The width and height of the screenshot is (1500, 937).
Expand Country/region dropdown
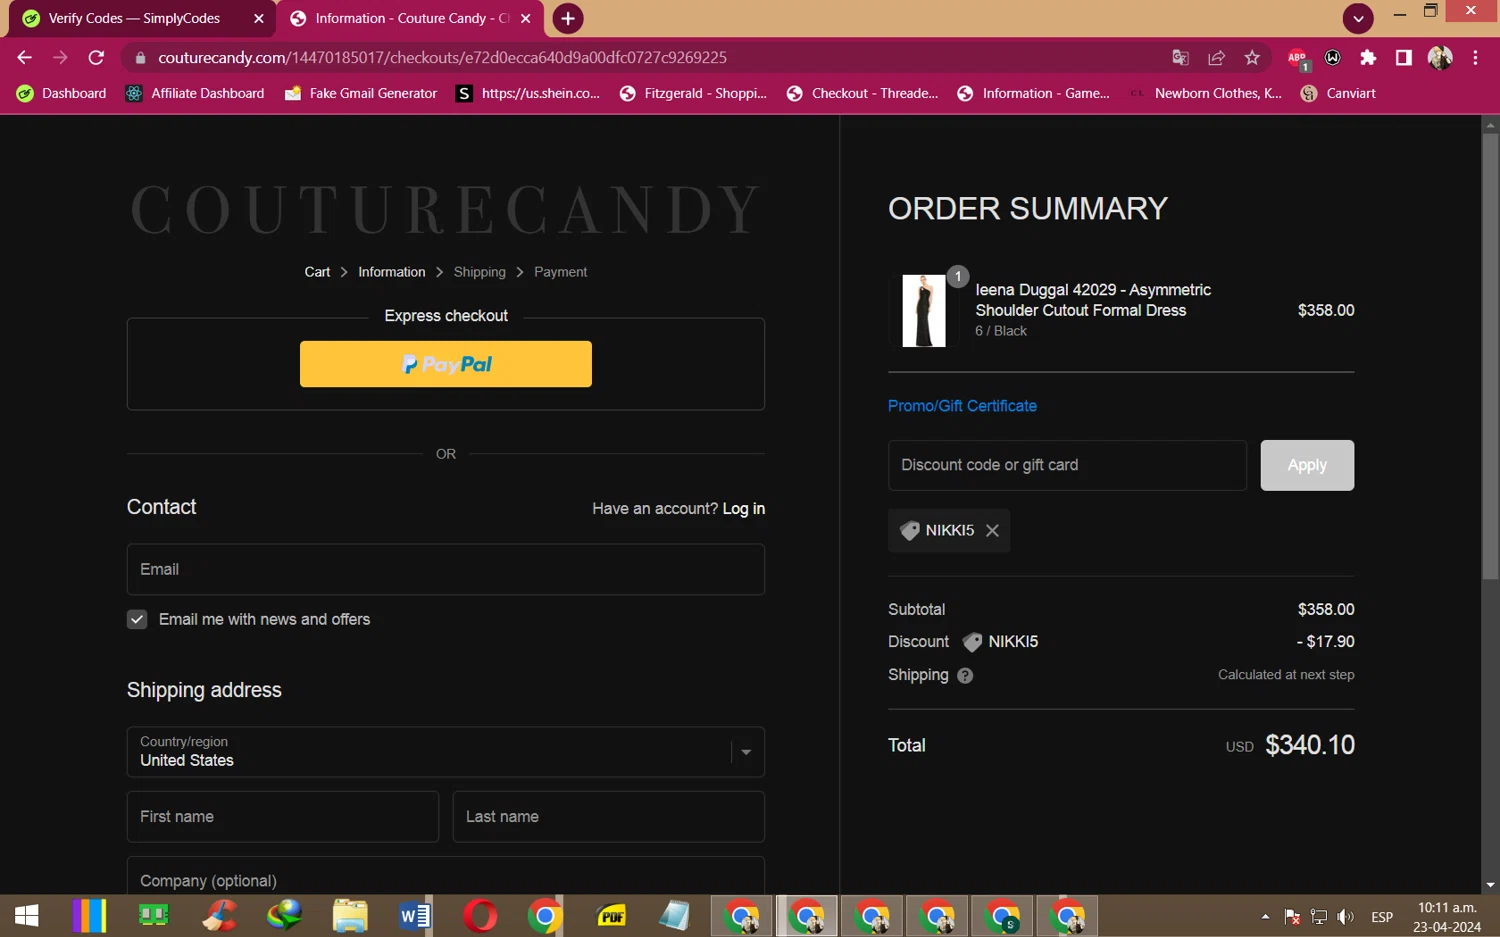click(x=446, y=752)
